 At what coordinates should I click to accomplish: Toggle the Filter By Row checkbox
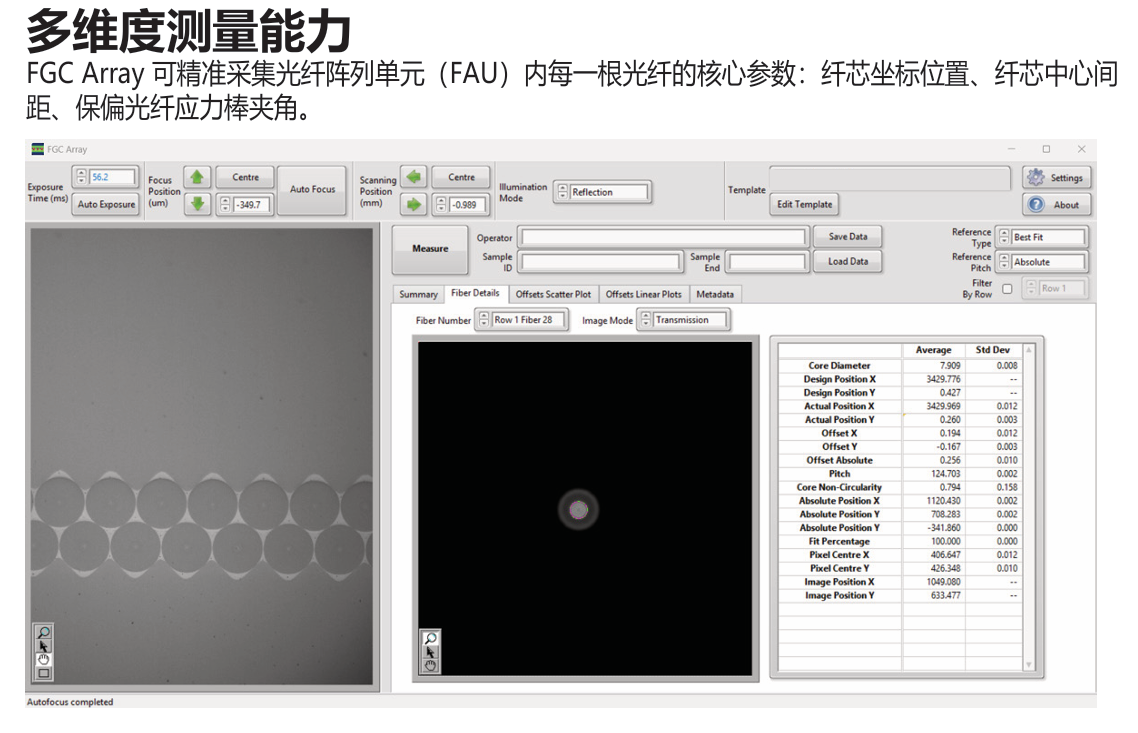click(1007, 289)
